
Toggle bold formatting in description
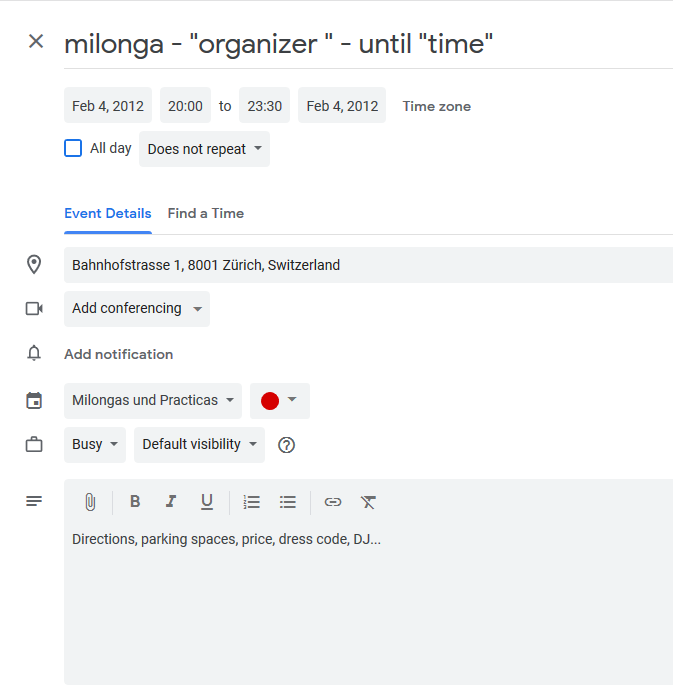click(135, 502)
